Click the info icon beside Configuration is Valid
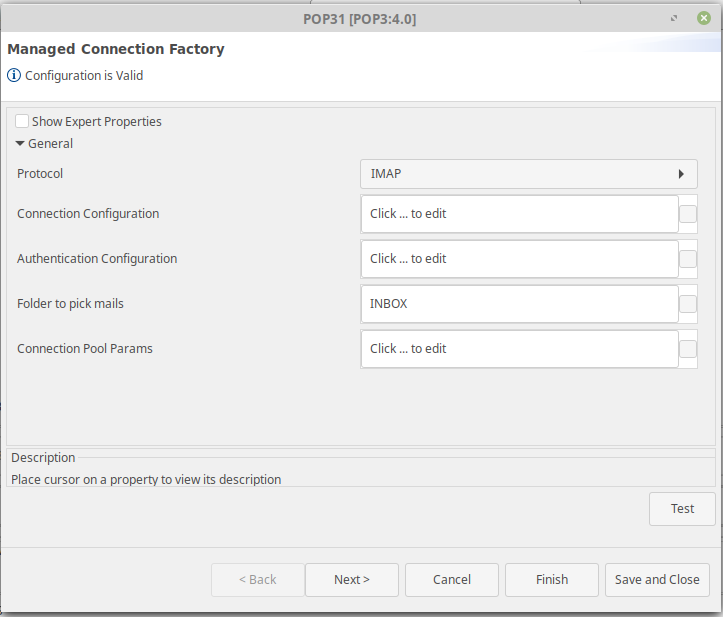Image resolution: width=723 pixels, height=617 pixels. [x=14, y=75]
